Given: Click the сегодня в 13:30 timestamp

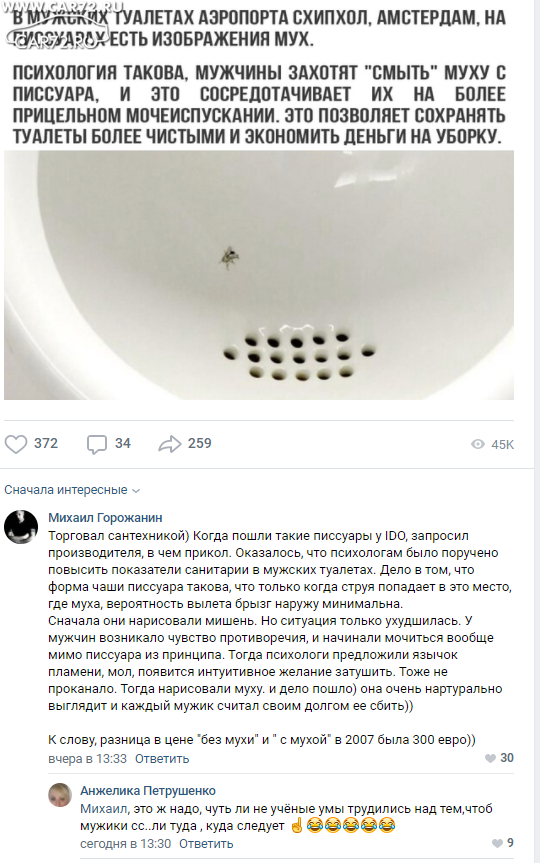Looking at the screenshot, I should [126, 843].
